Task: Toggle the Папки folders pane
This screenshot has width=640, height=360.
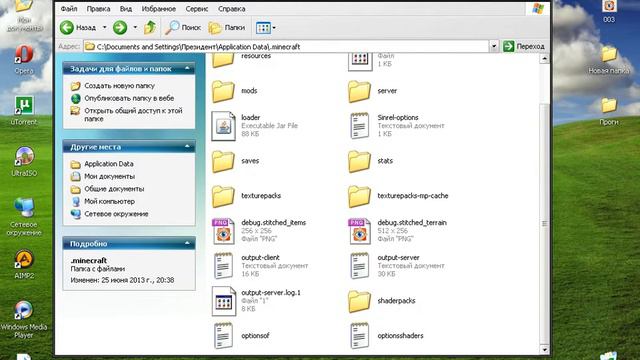Action: [x=227, y=27]
